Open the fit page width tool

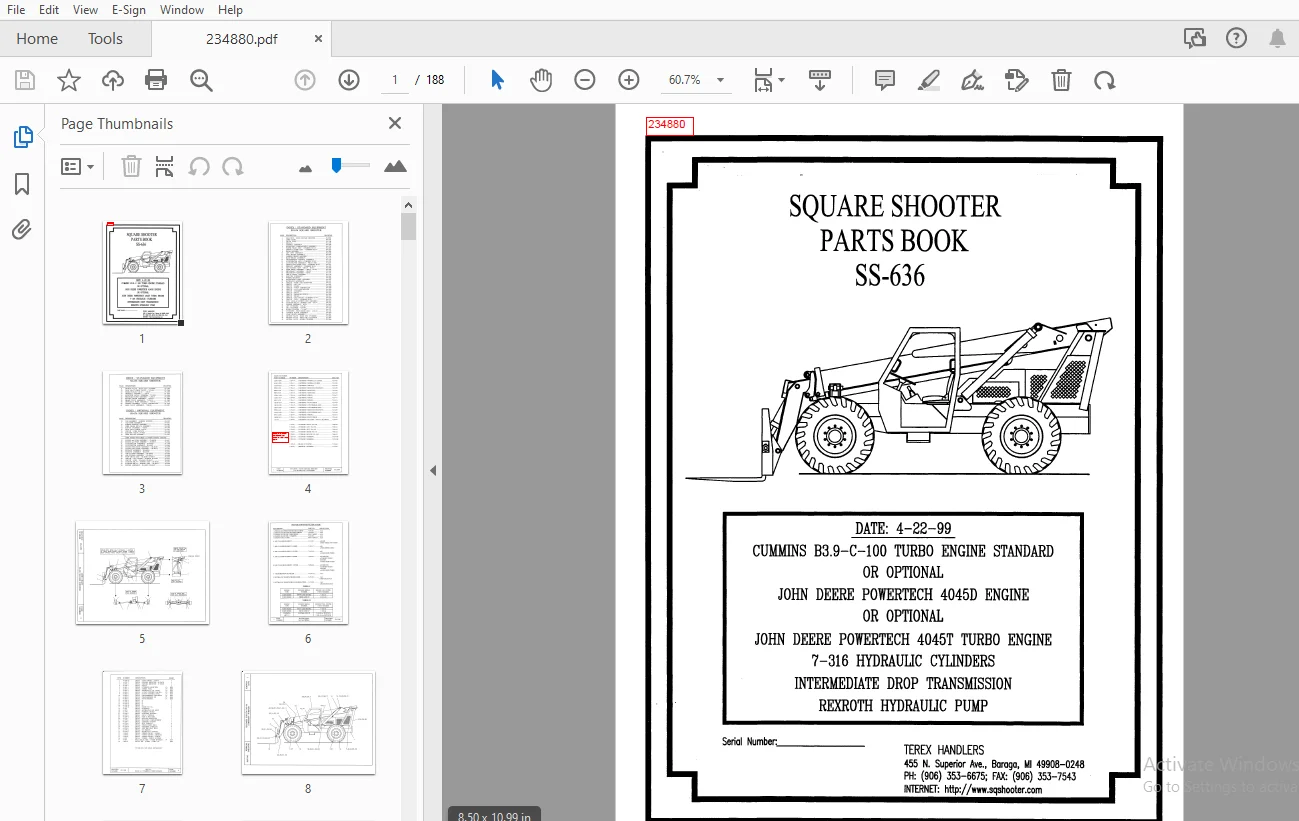(763, 80)
